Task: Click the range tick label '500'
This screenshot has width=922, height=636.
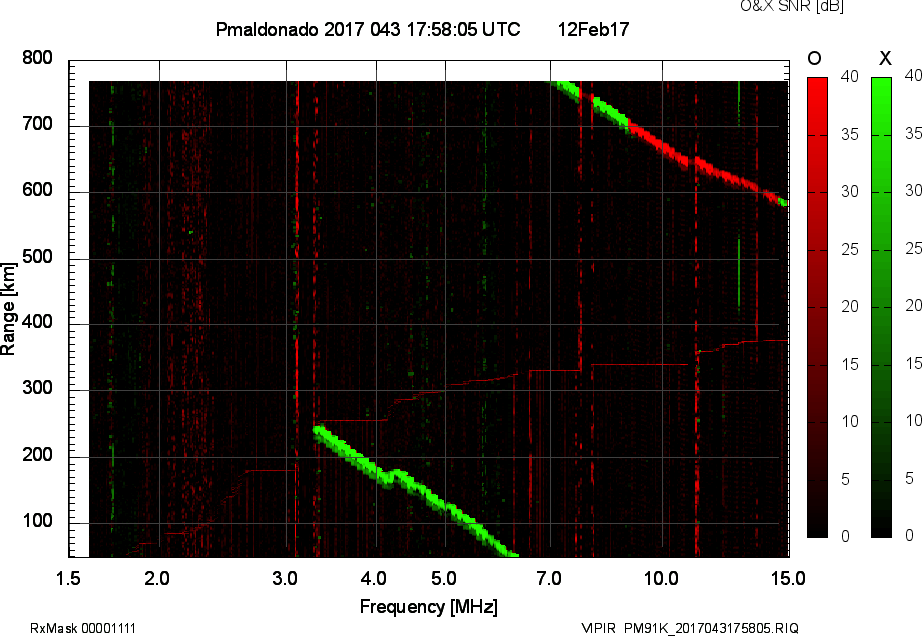Action: pos(37,257)
